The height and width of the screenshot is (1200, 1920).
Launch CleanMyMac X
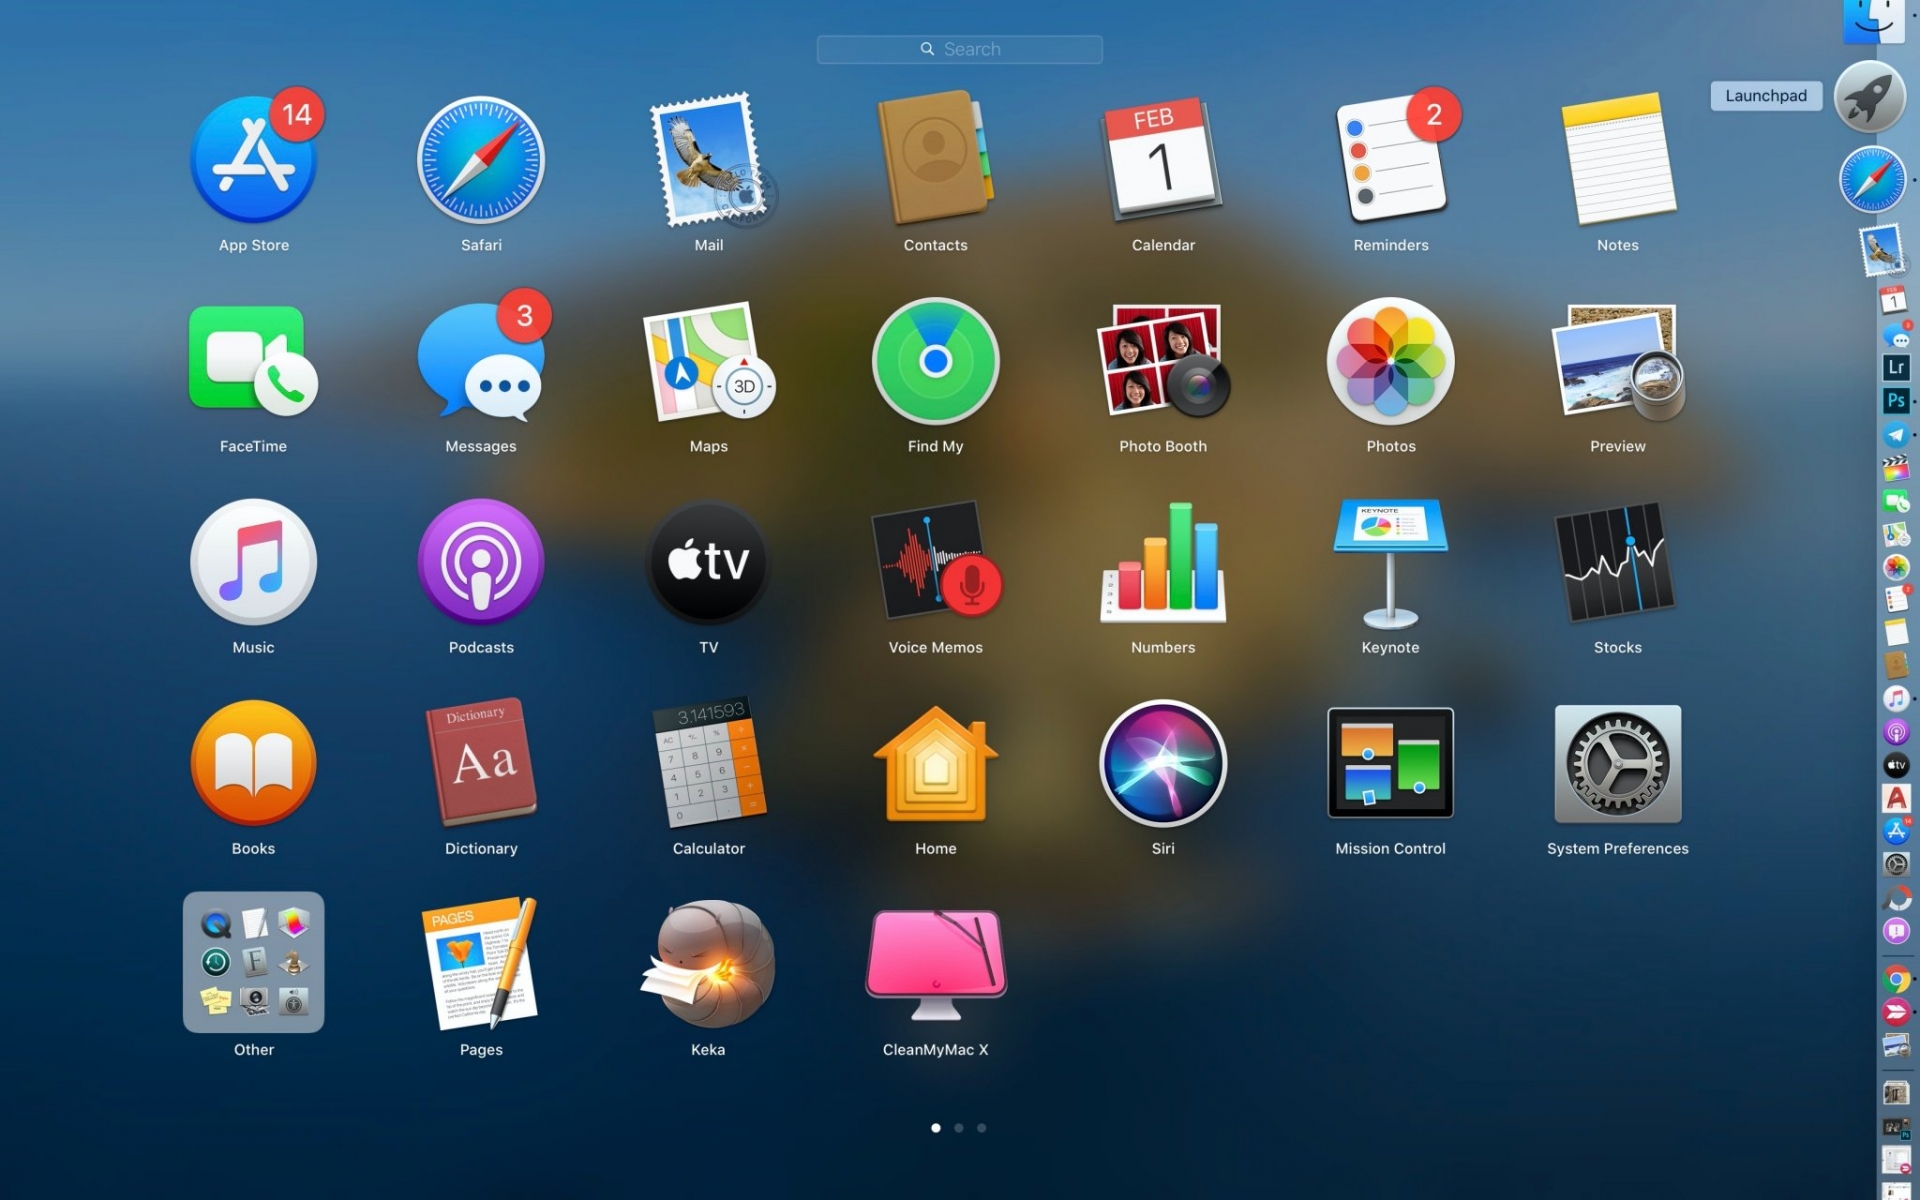click(936, 963)
